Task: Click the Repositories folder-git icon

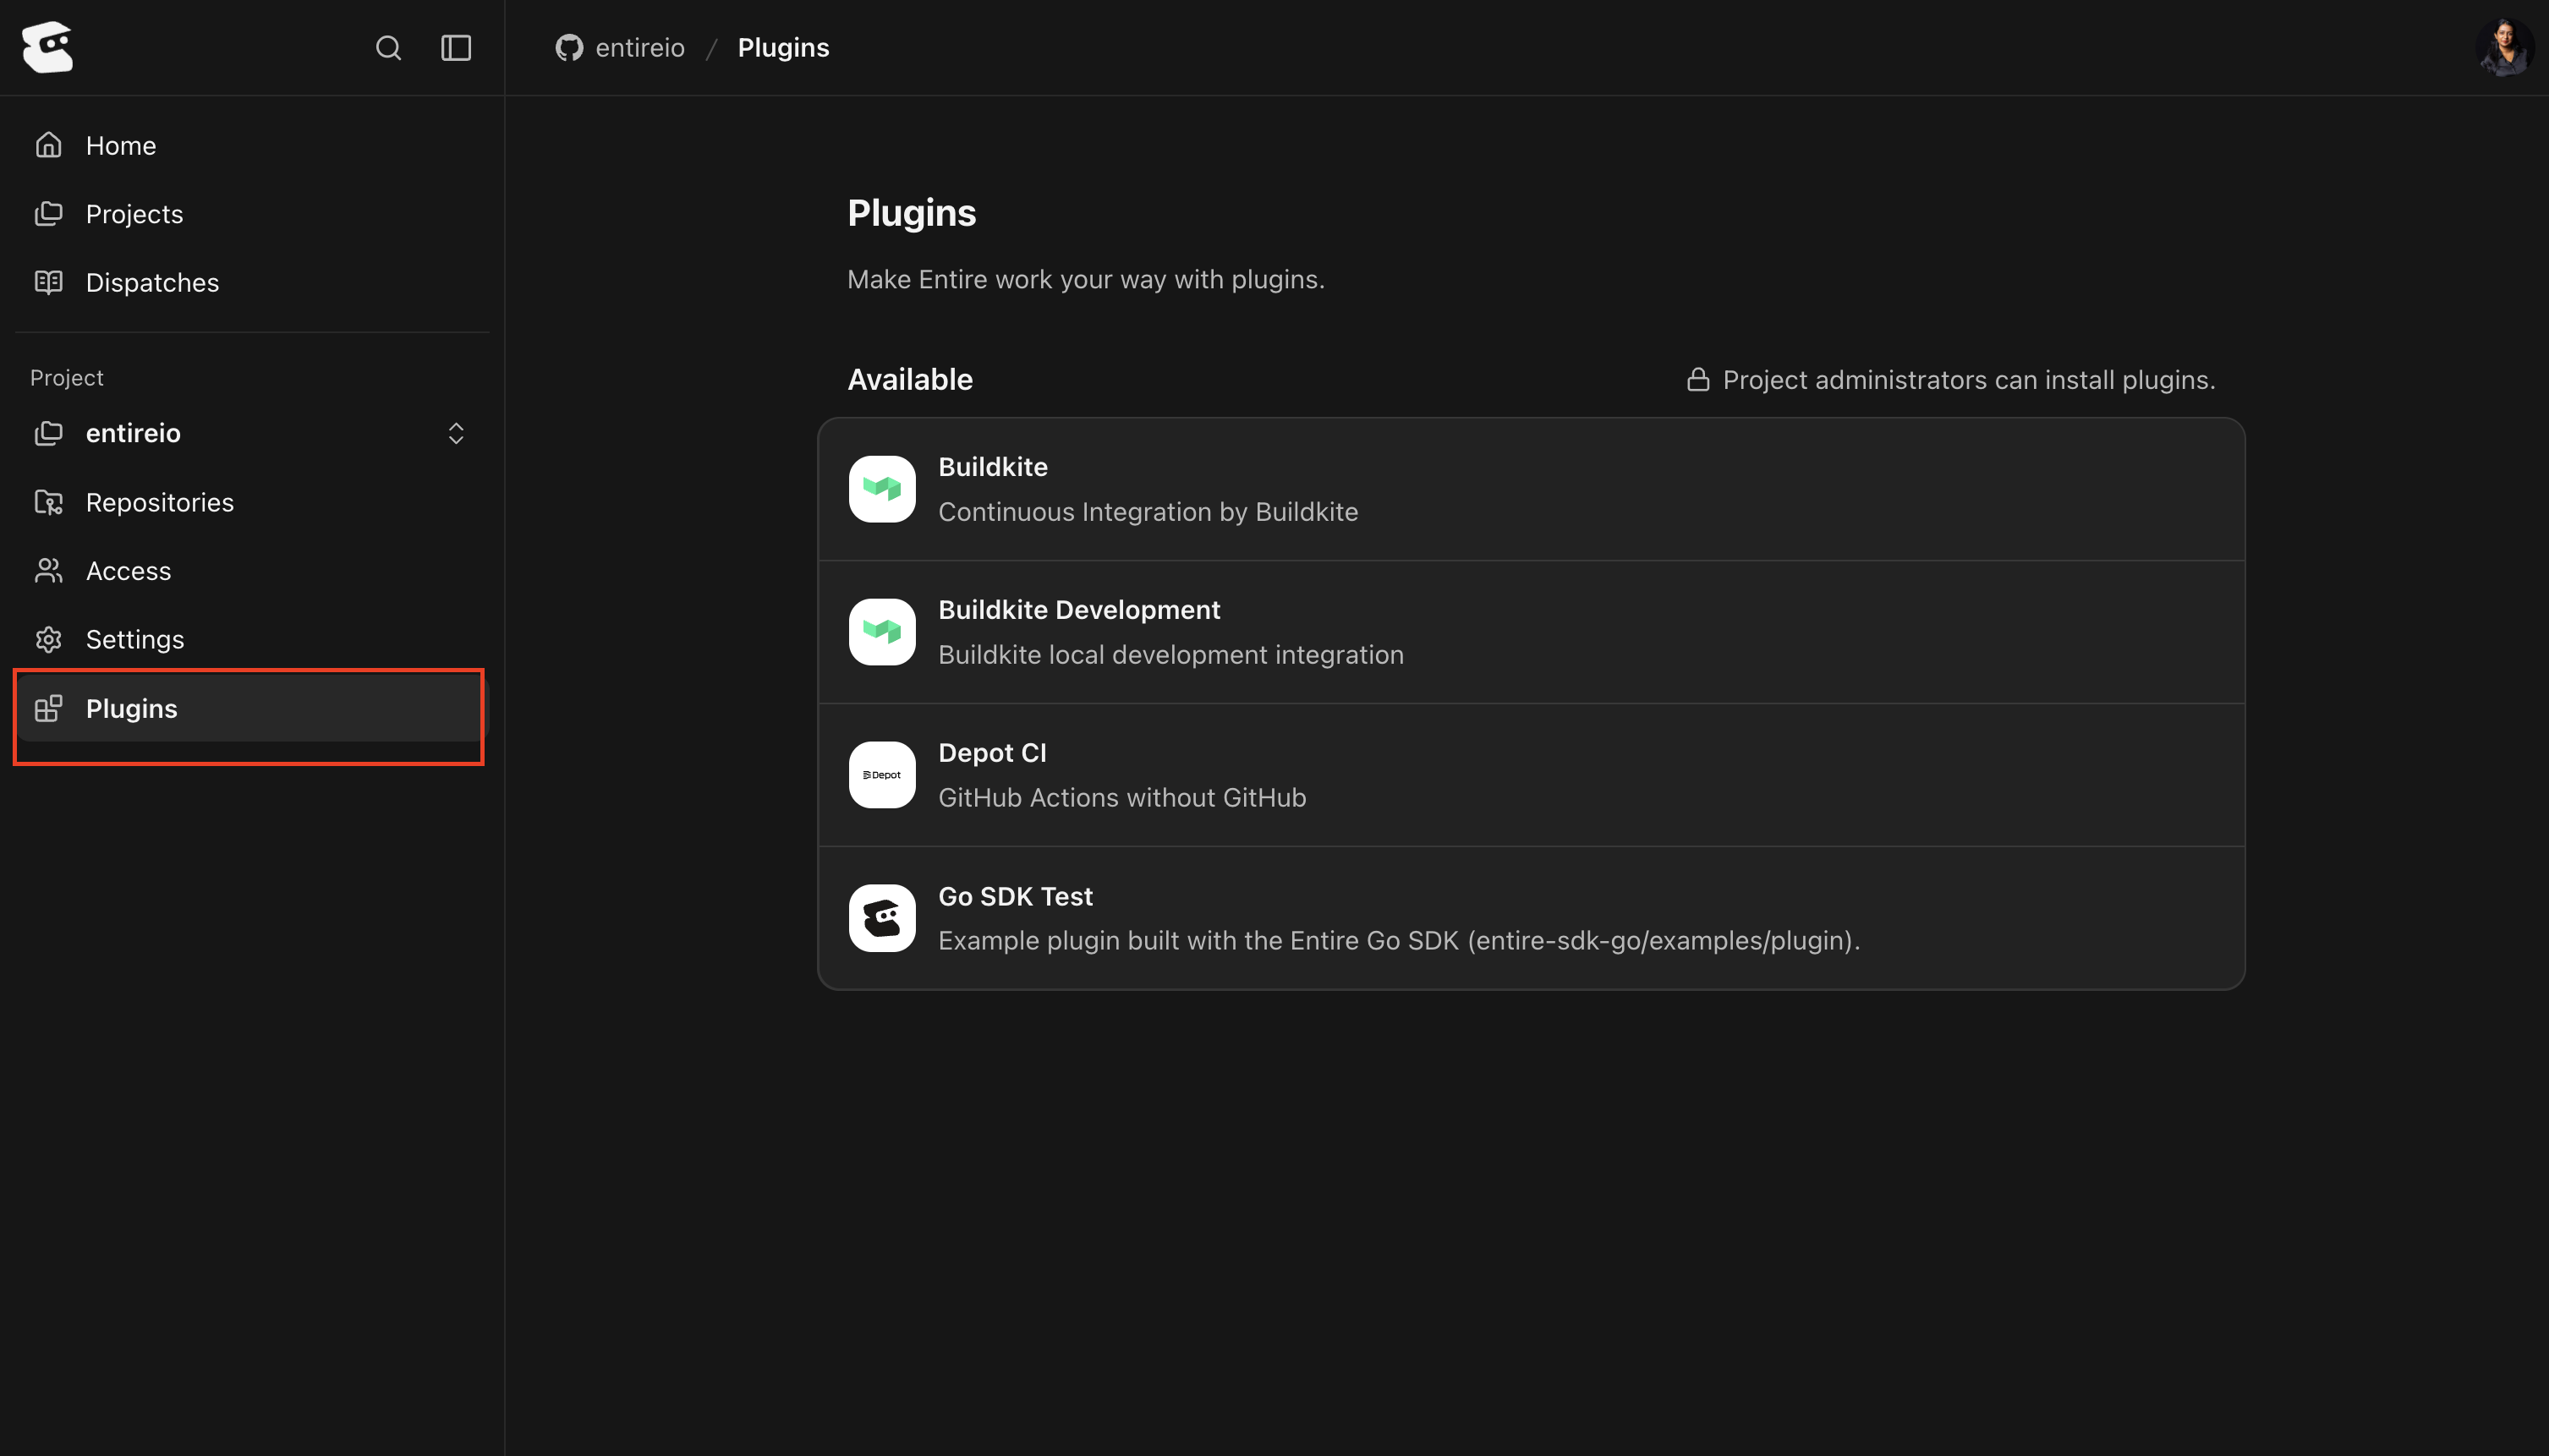Action: tap(48, 502)
